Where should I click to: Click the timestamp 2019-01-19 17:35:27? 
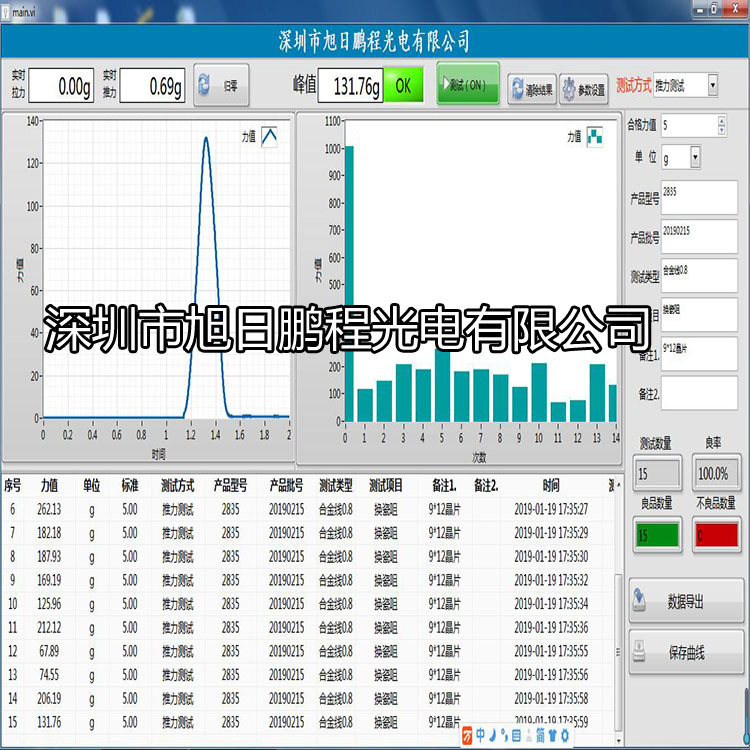(551, 509)
